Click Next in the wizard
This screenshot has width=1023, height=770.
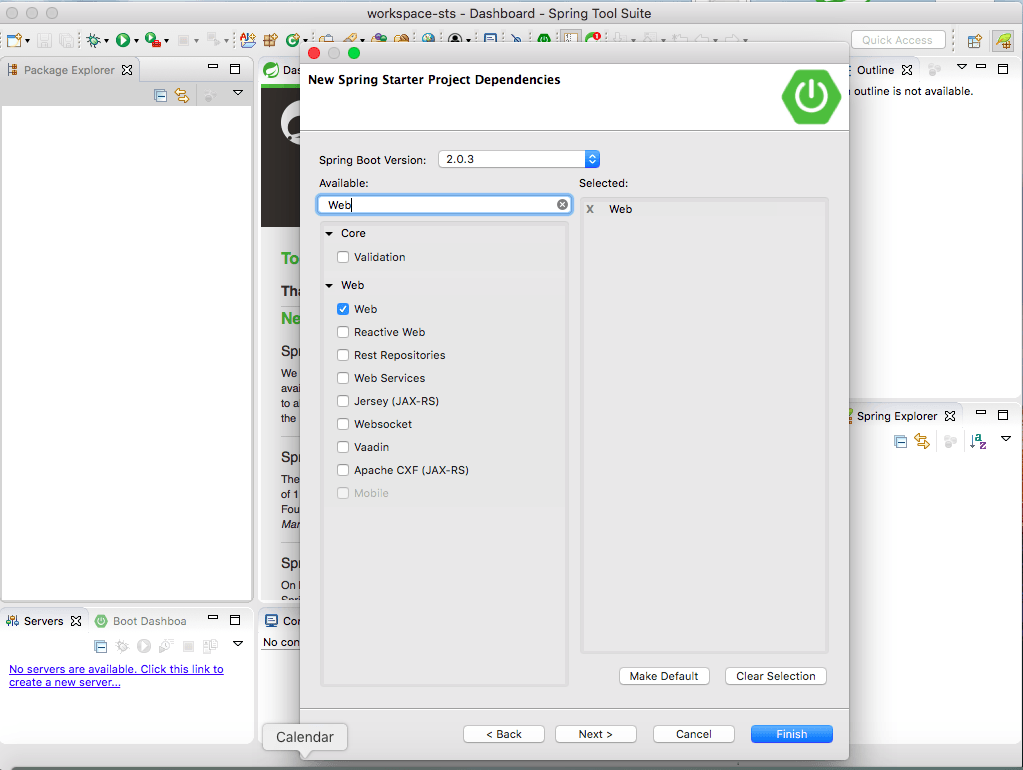(596, 734)
